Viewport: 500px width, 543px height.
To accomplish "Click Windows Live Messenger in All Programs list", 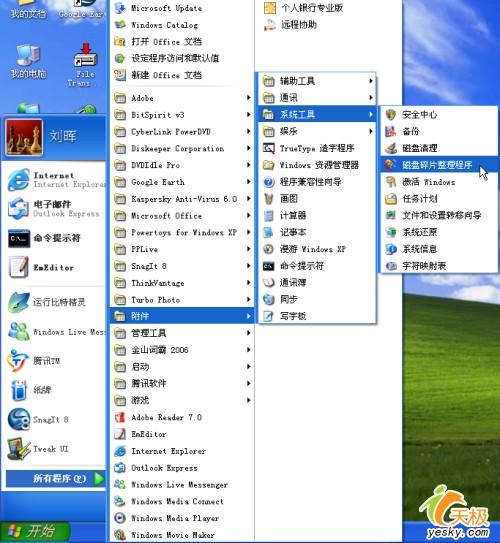I will 182,484.
